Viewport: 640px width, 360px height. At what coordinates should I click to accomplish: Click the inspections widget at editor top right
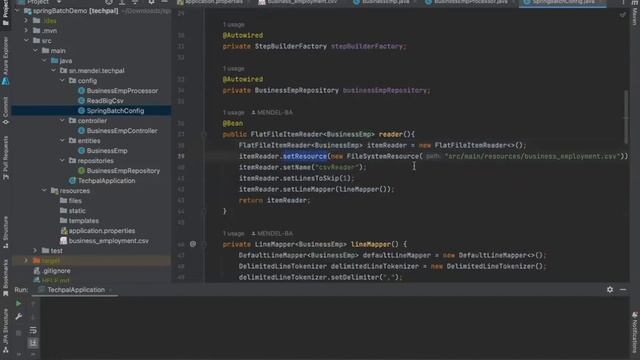(x=622, y=15)
